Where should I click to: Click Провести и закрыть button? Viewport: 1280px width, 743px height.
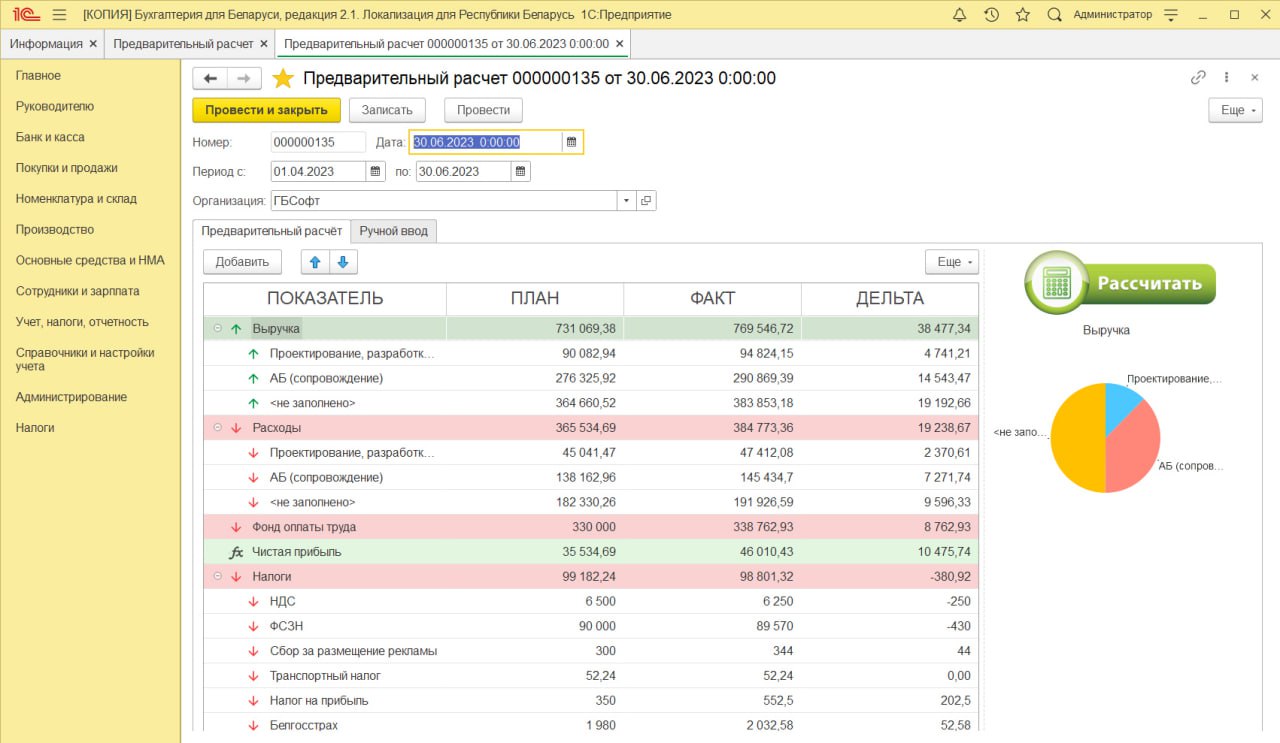pos(266,110)
